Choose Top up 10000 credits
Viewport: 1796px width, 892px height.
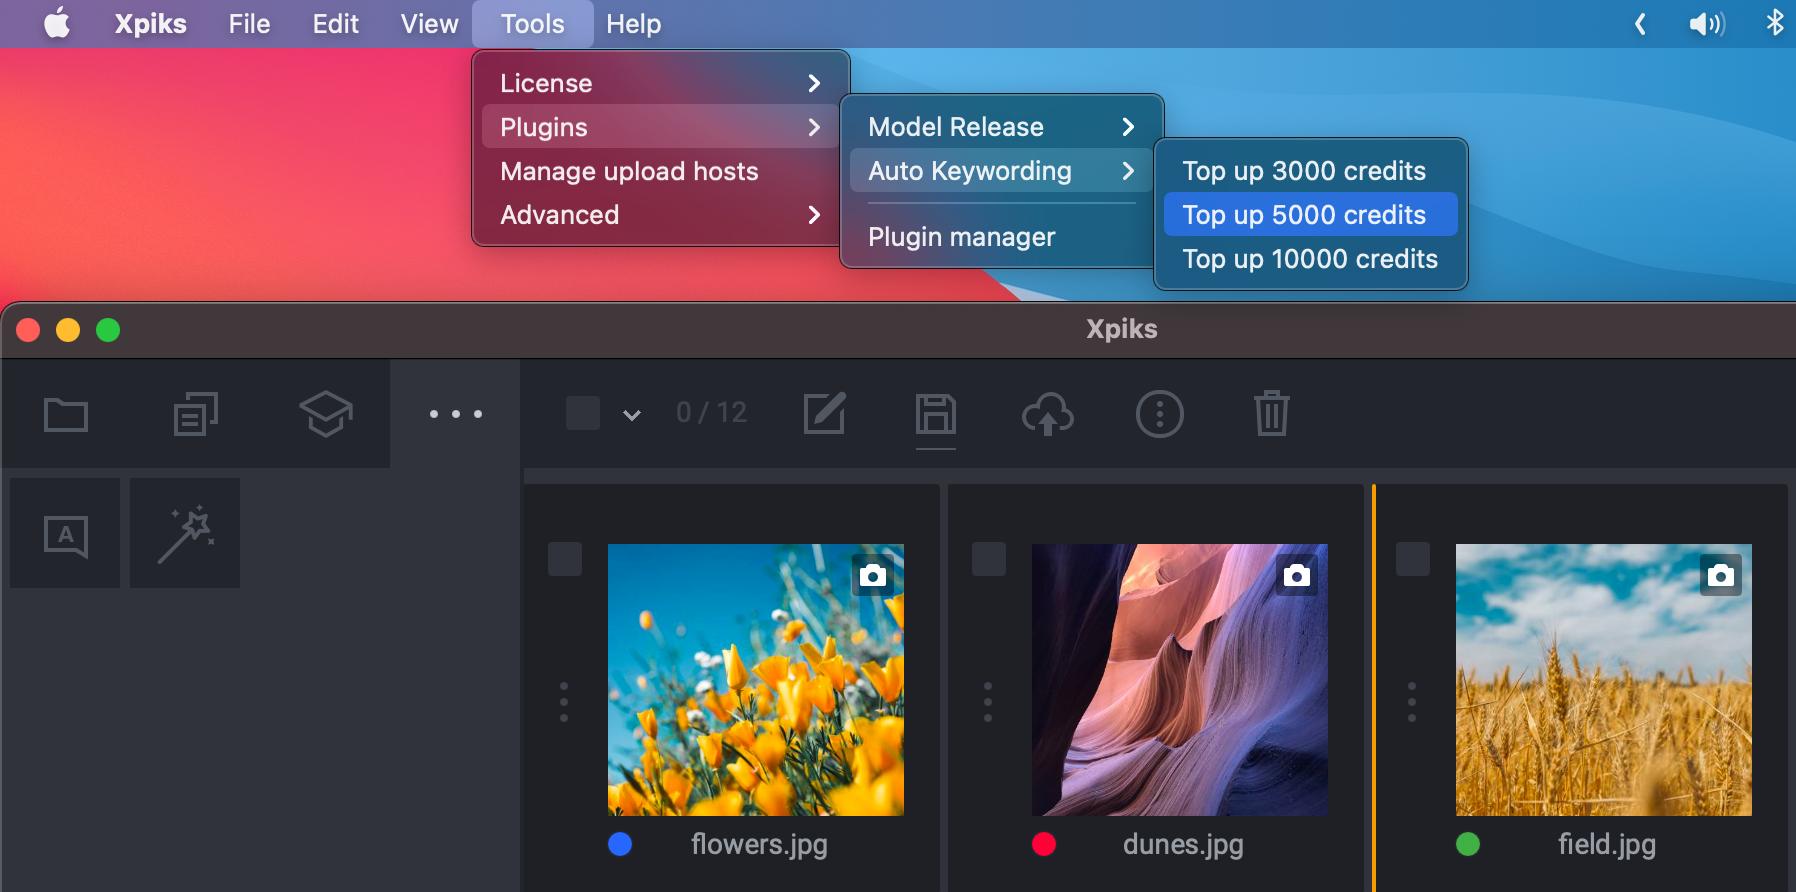click(x=1311, y=259)
